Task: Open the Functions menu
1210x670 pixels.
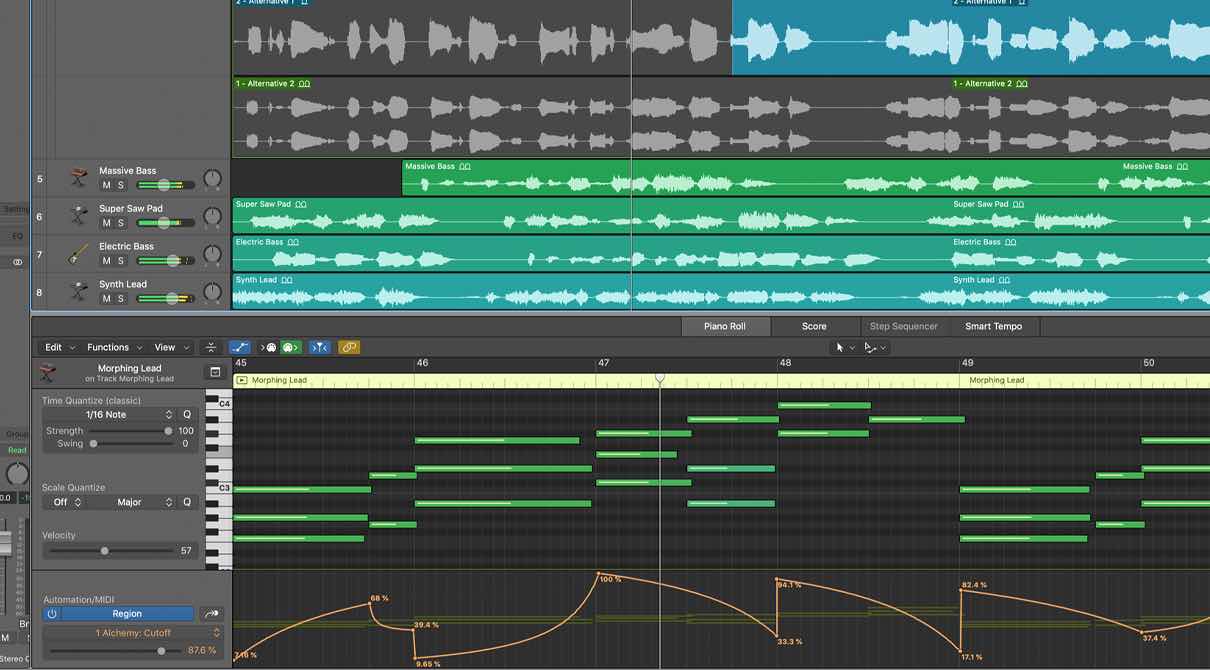Action: pyautogui.click(x=113, y=347)
